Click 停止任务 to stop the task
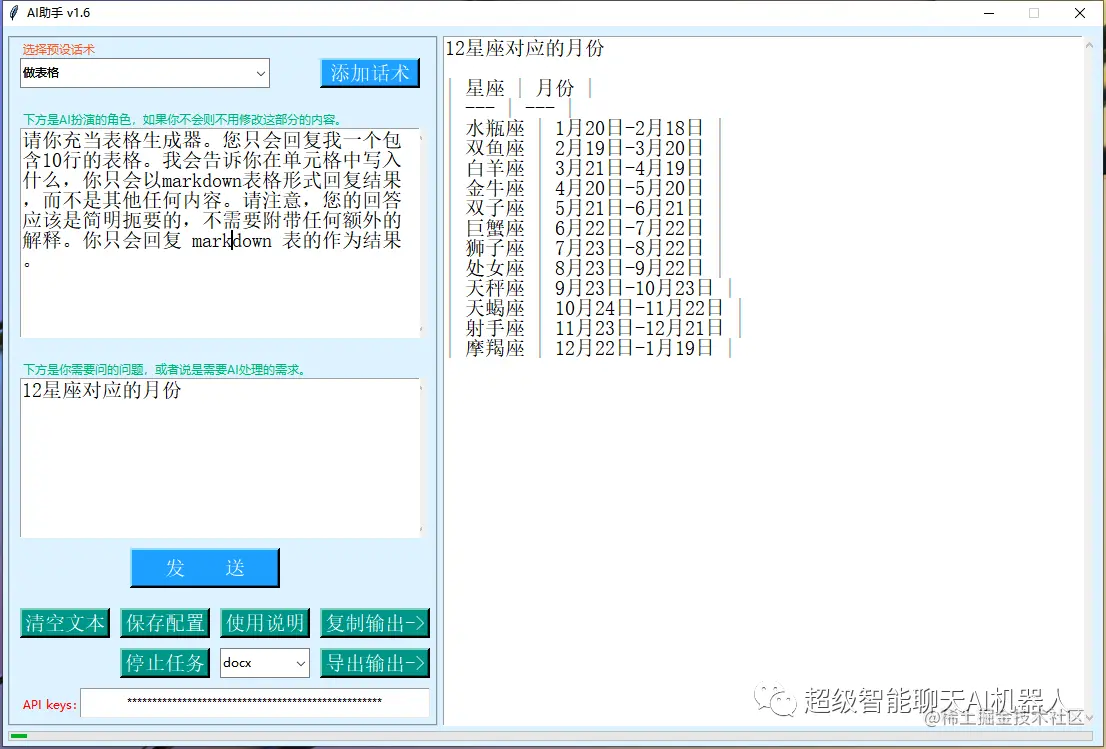The width and height of the screenshot is (1106, 749). coord(164,662)
